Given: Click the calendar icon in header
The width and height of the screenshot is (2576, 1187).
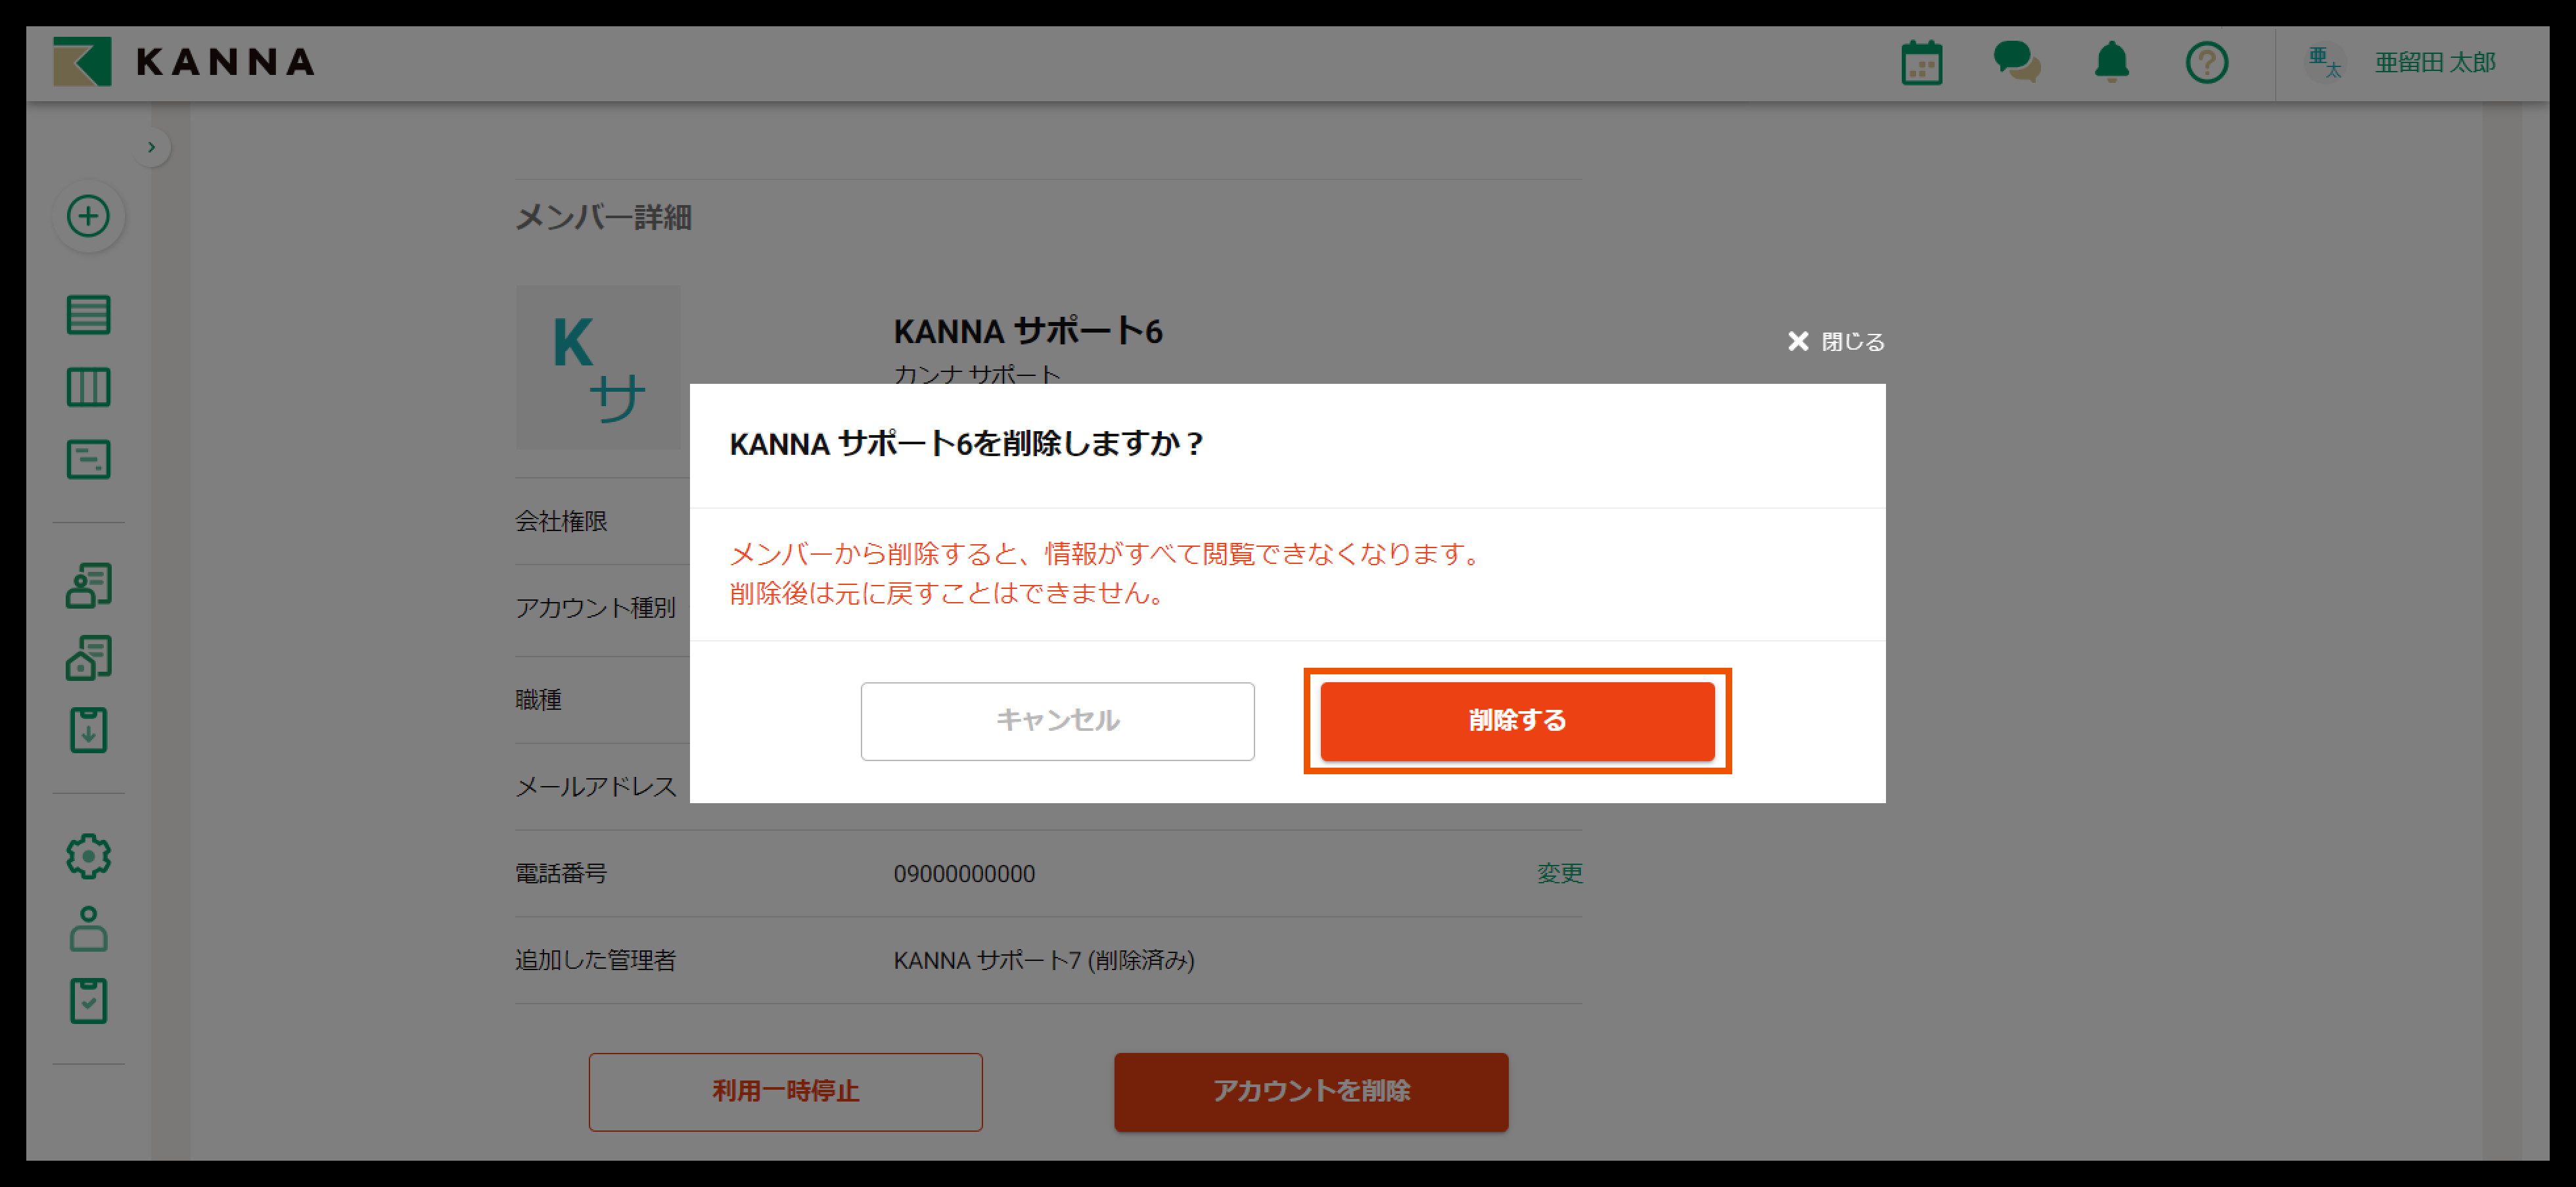Looking at the screenshot, I should (1921, 63).
